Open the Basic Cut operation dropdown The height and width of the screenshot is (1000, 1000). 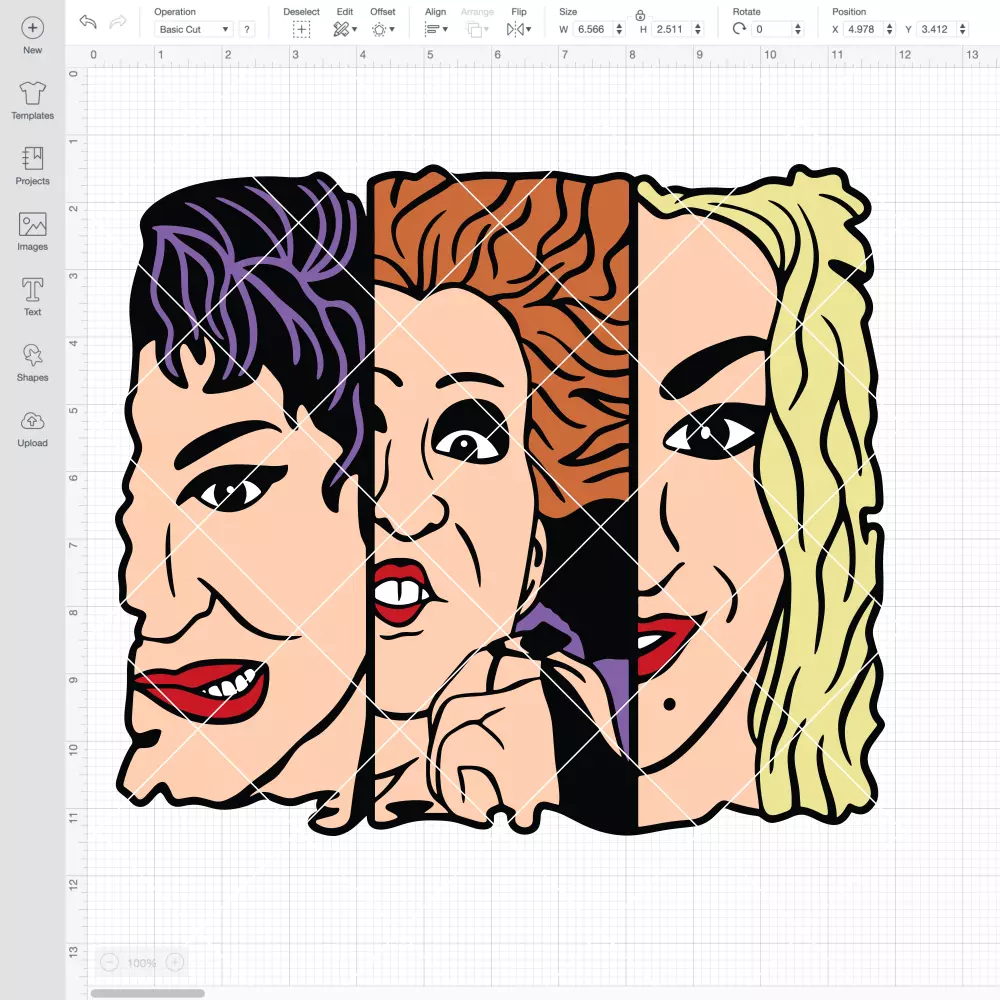(x=194, y=29)
